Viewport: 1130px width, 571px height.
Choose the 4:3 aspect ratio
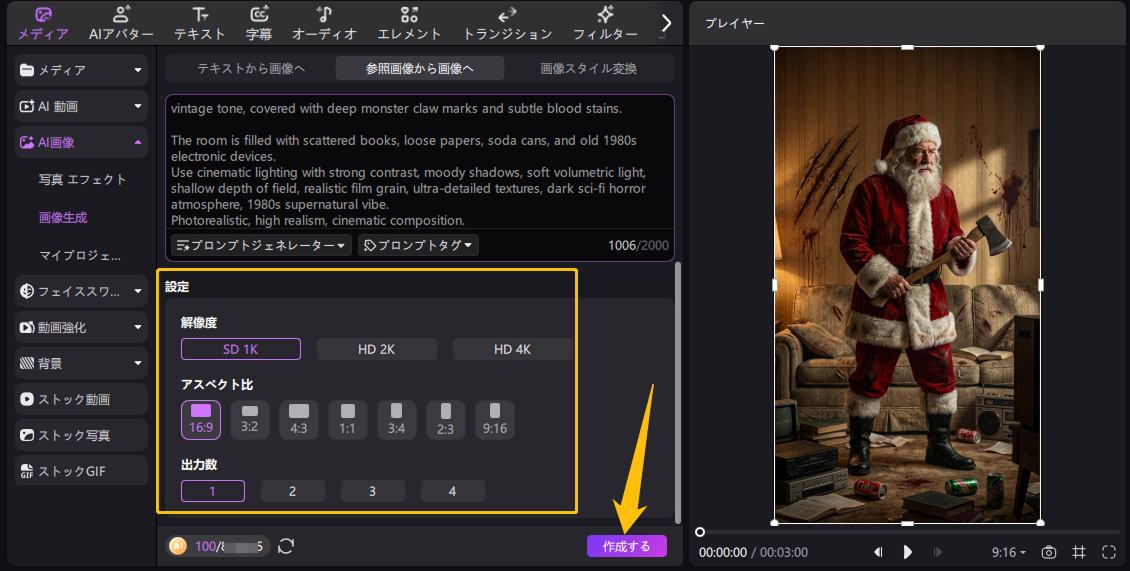tap(298, 420)
